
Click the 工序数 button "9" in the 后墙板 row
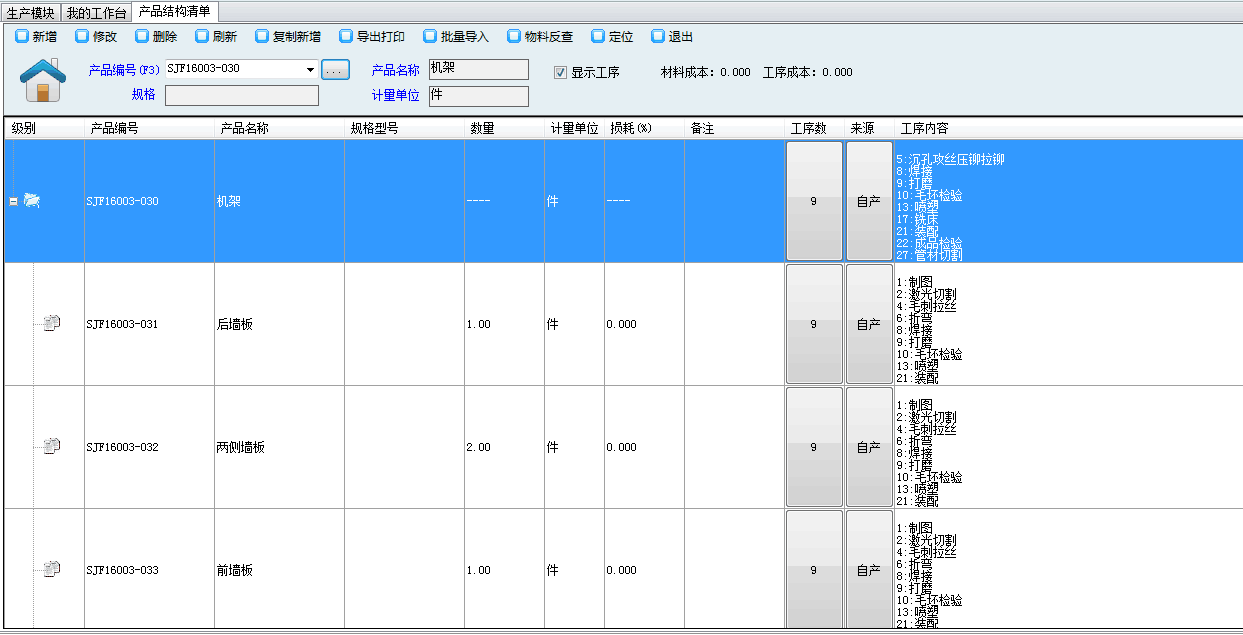(814, 324)
